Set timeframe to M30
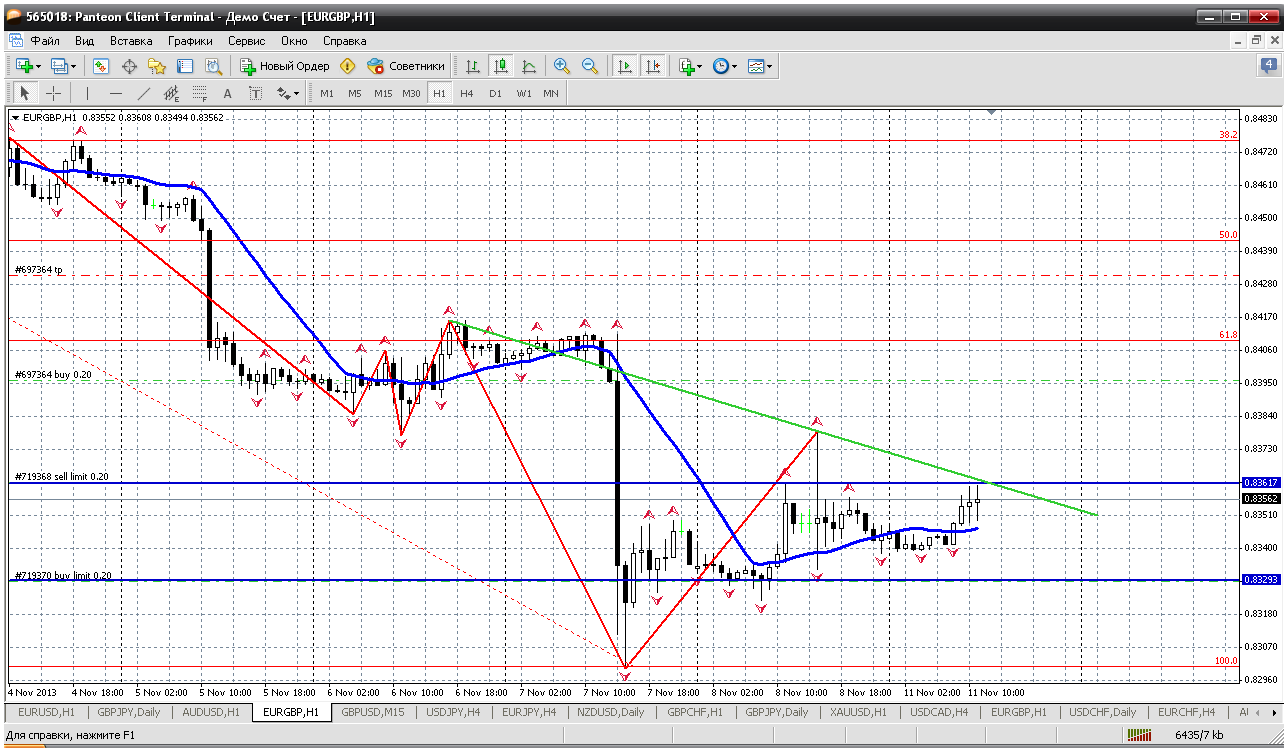Image resolution: width=1288 pixels, height=748 pixels. 411,93
